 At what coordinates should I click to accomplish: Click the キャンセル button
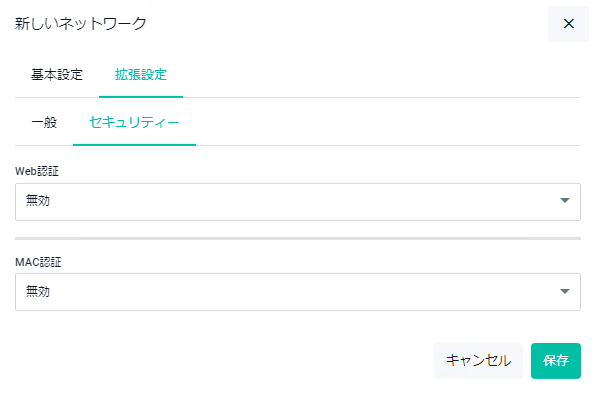[478, 361]
